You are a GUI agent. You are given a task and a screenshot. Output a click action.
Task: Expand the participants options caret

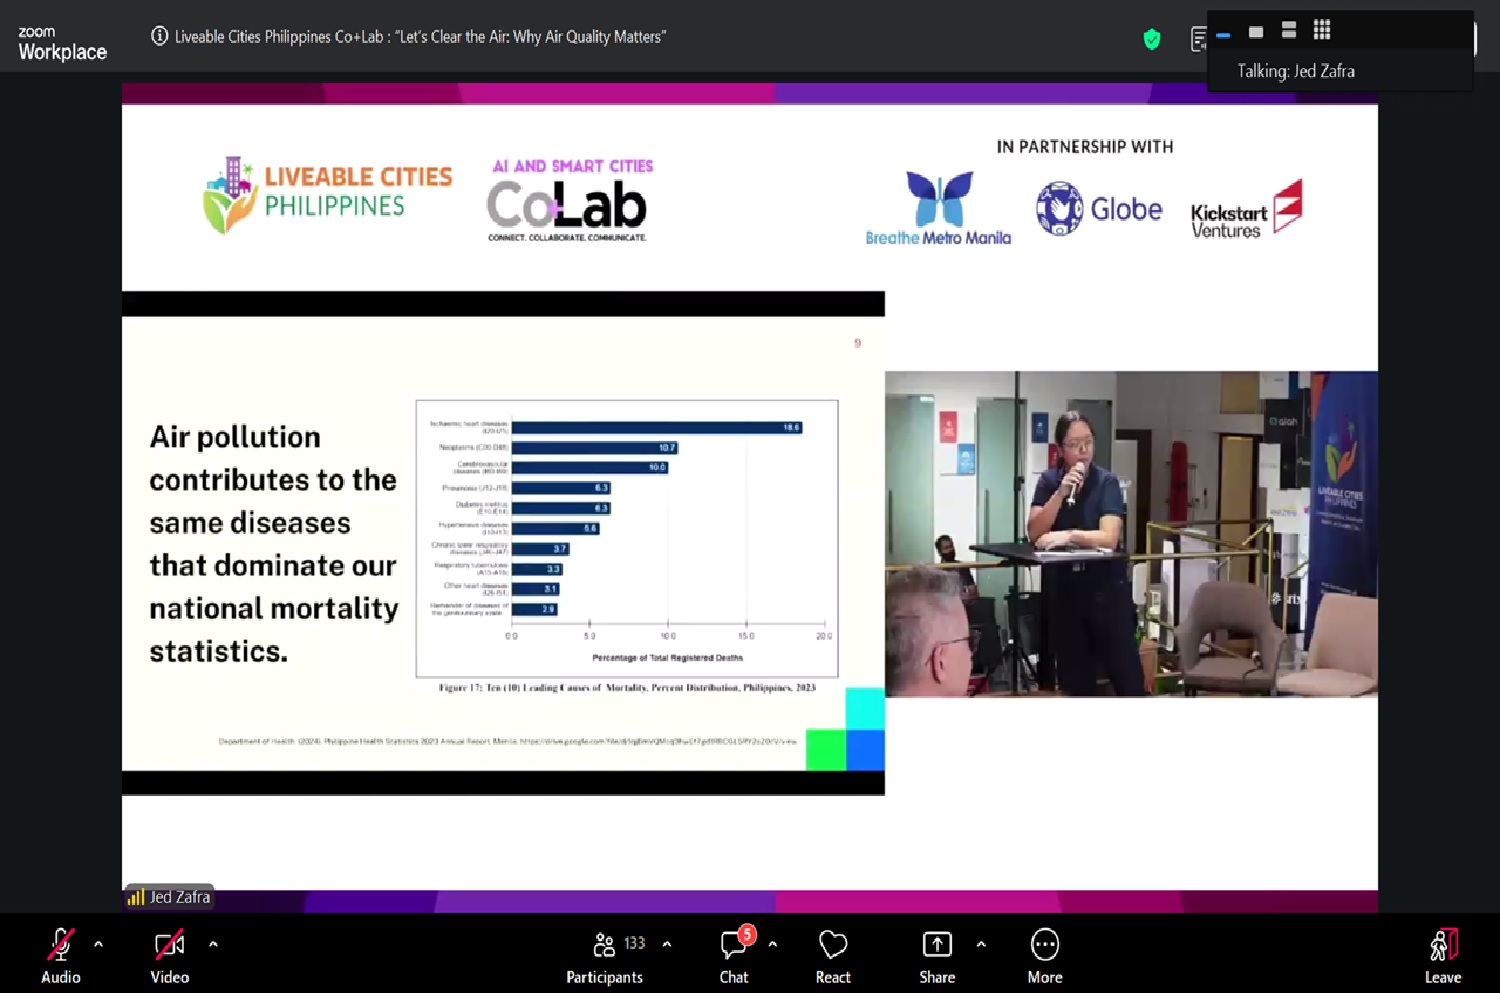coord(667,944)
